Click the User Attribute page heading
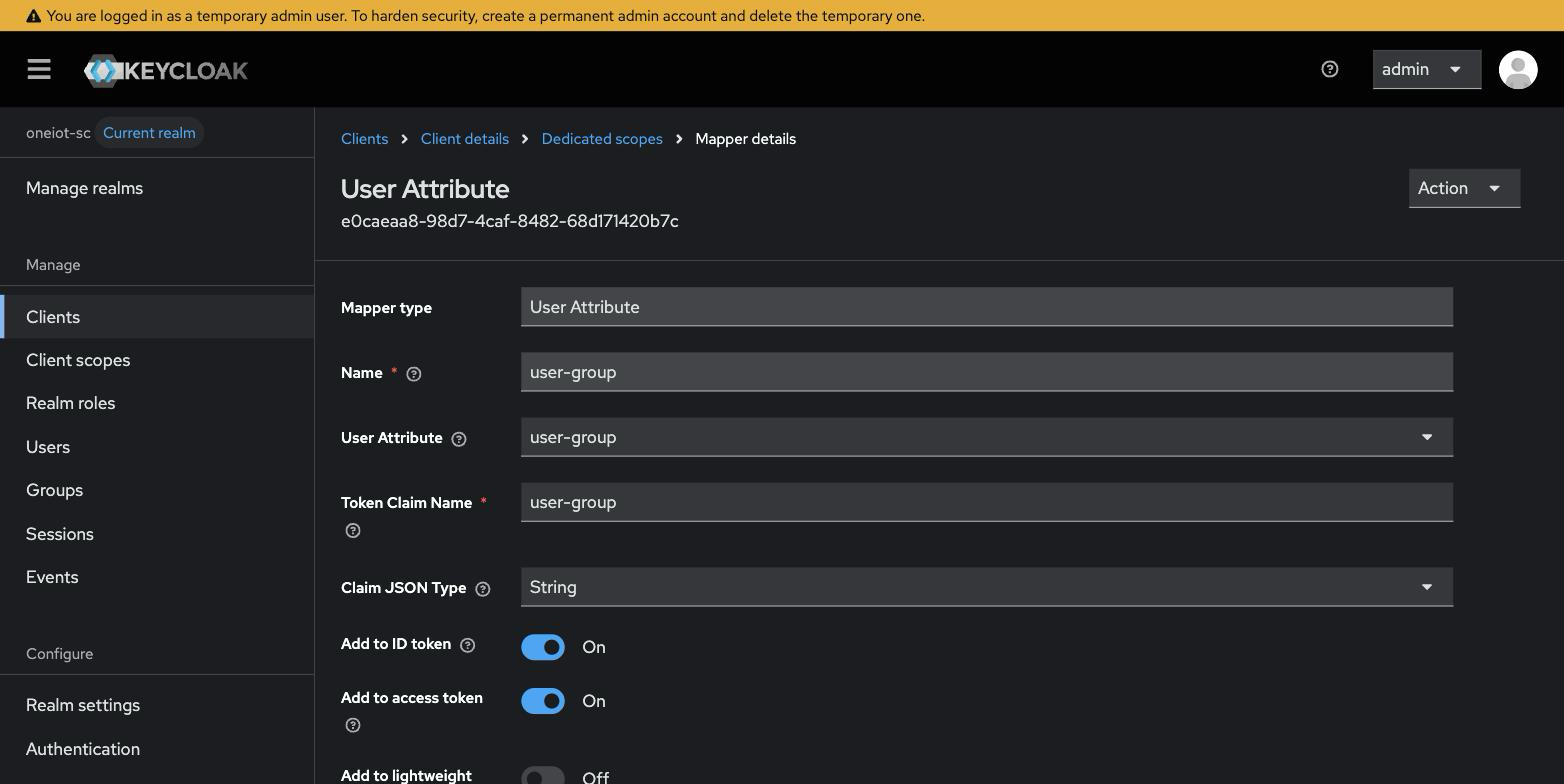The image size is (1564, 784). (x=425, y=189)
